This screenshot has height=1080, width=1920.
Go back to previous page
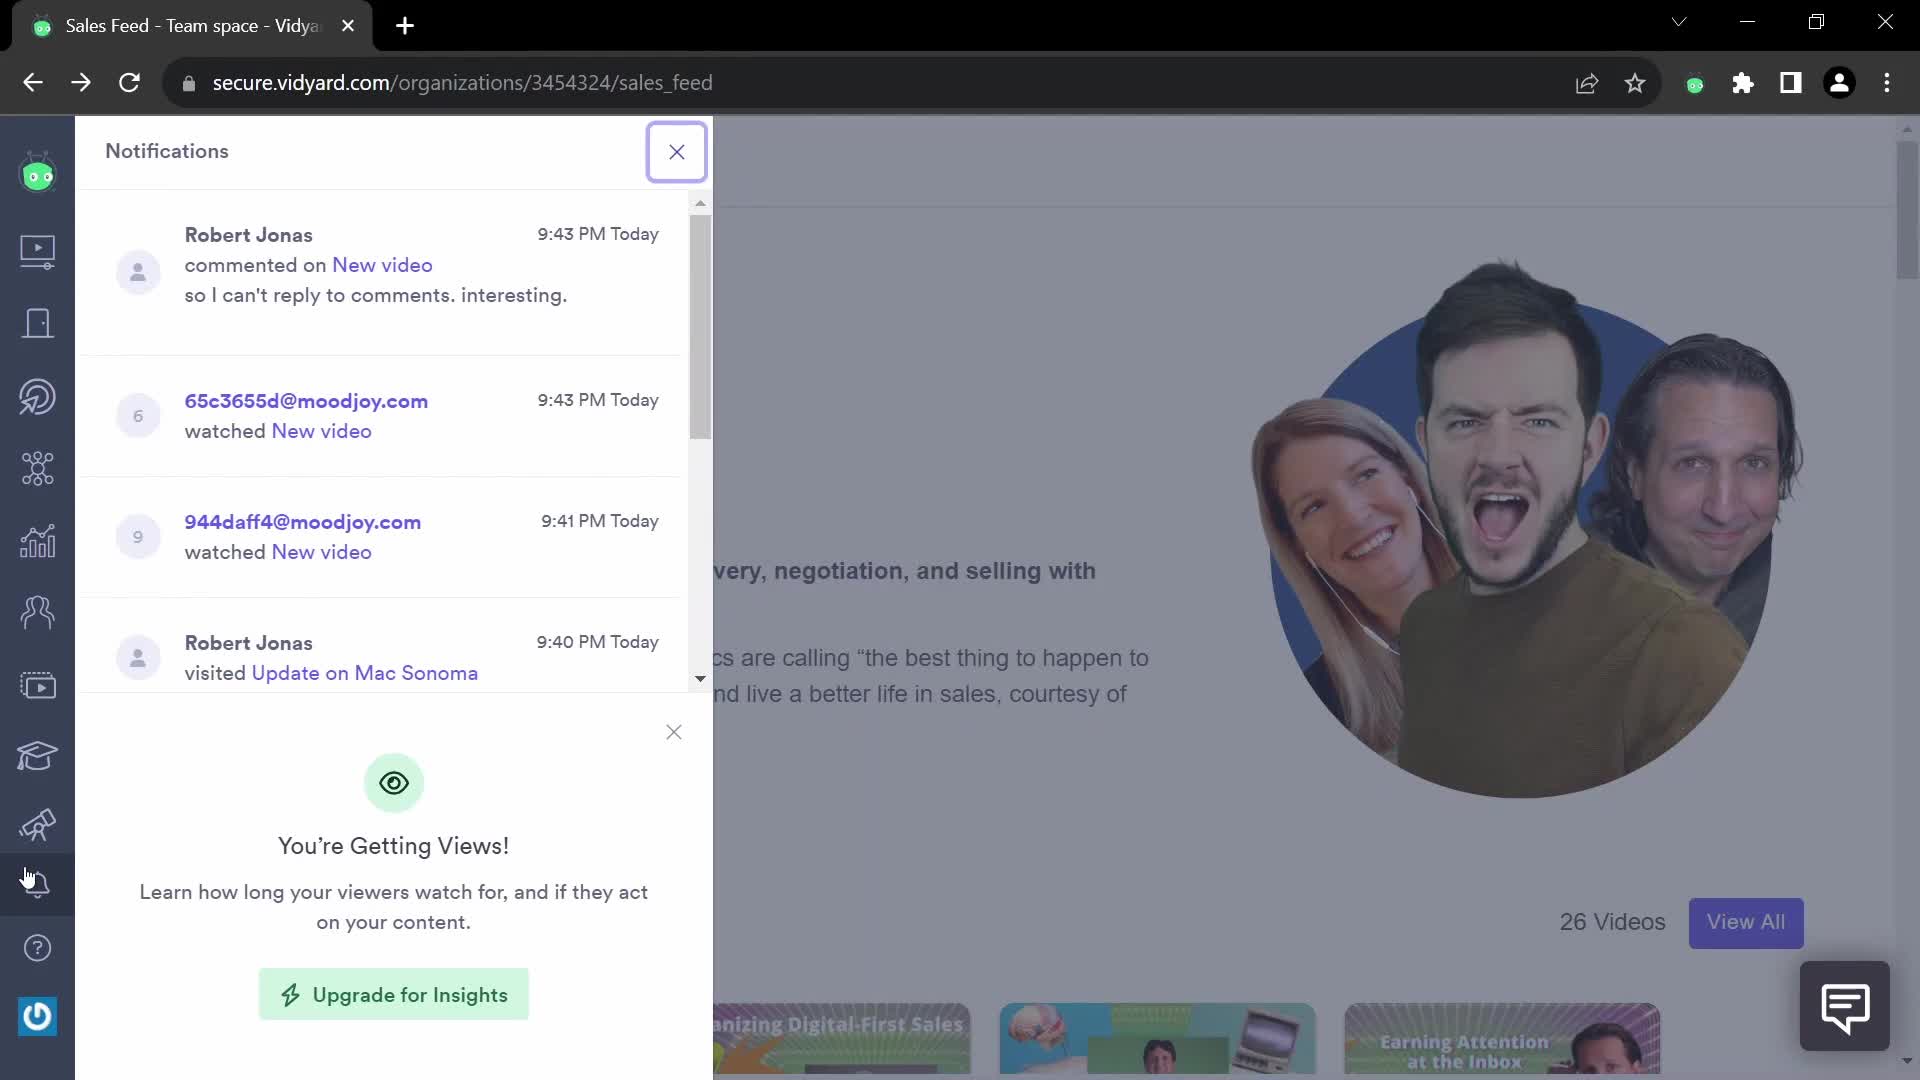point(33,83)
